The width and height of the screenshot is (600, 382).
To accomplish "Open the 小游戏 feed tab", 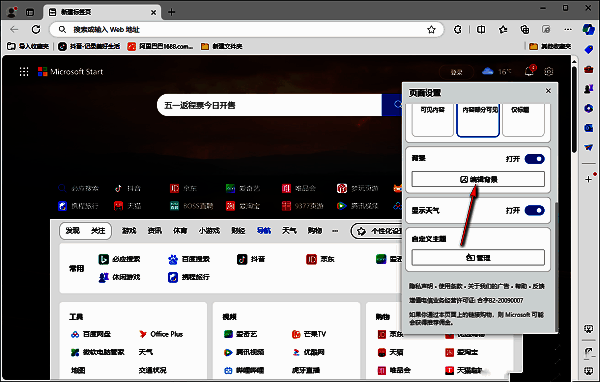I will point(209,231).
